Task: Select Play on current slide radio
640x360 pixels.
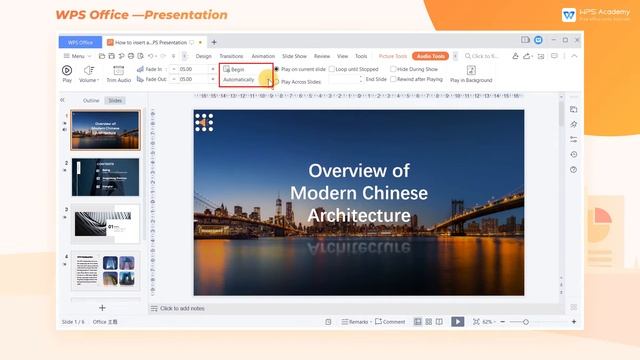Action: tap(277, 69)
